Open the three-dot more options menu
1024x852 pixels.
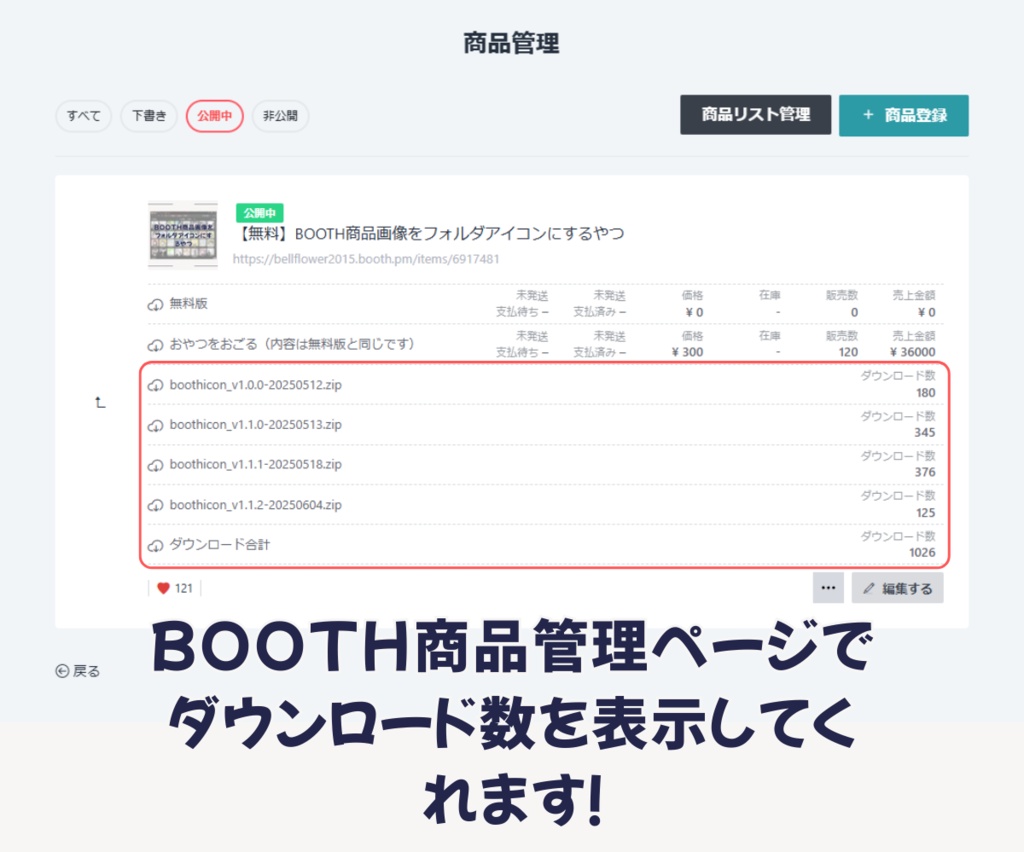tap(827, 588)
